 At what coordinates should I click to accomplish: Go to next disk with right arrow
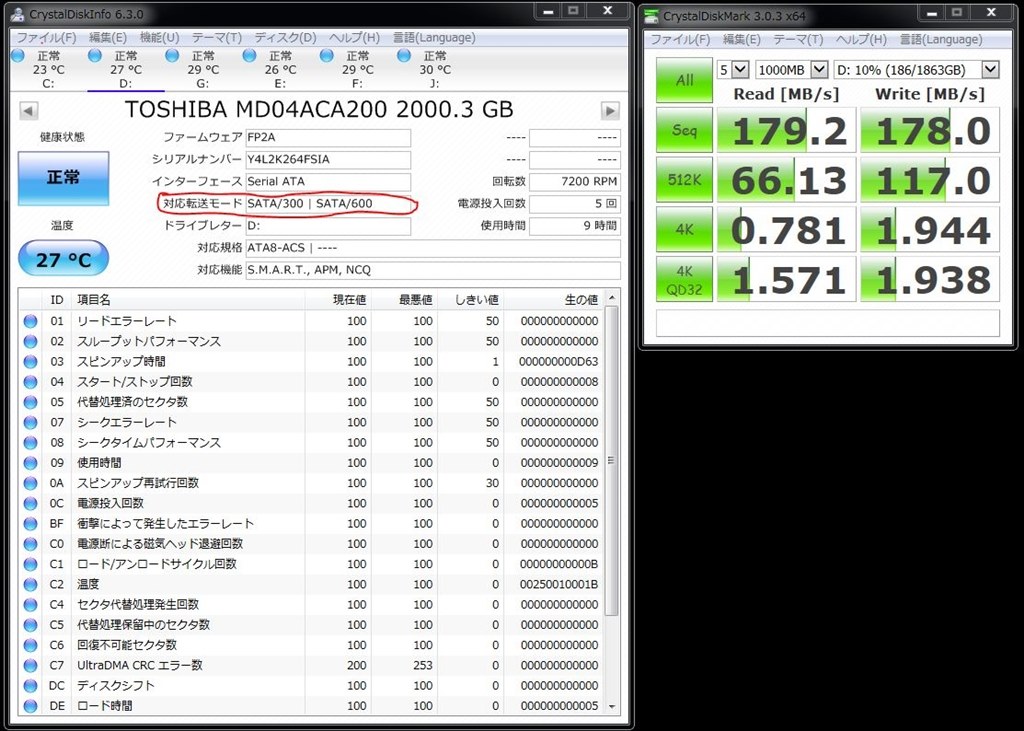[610, 110]
